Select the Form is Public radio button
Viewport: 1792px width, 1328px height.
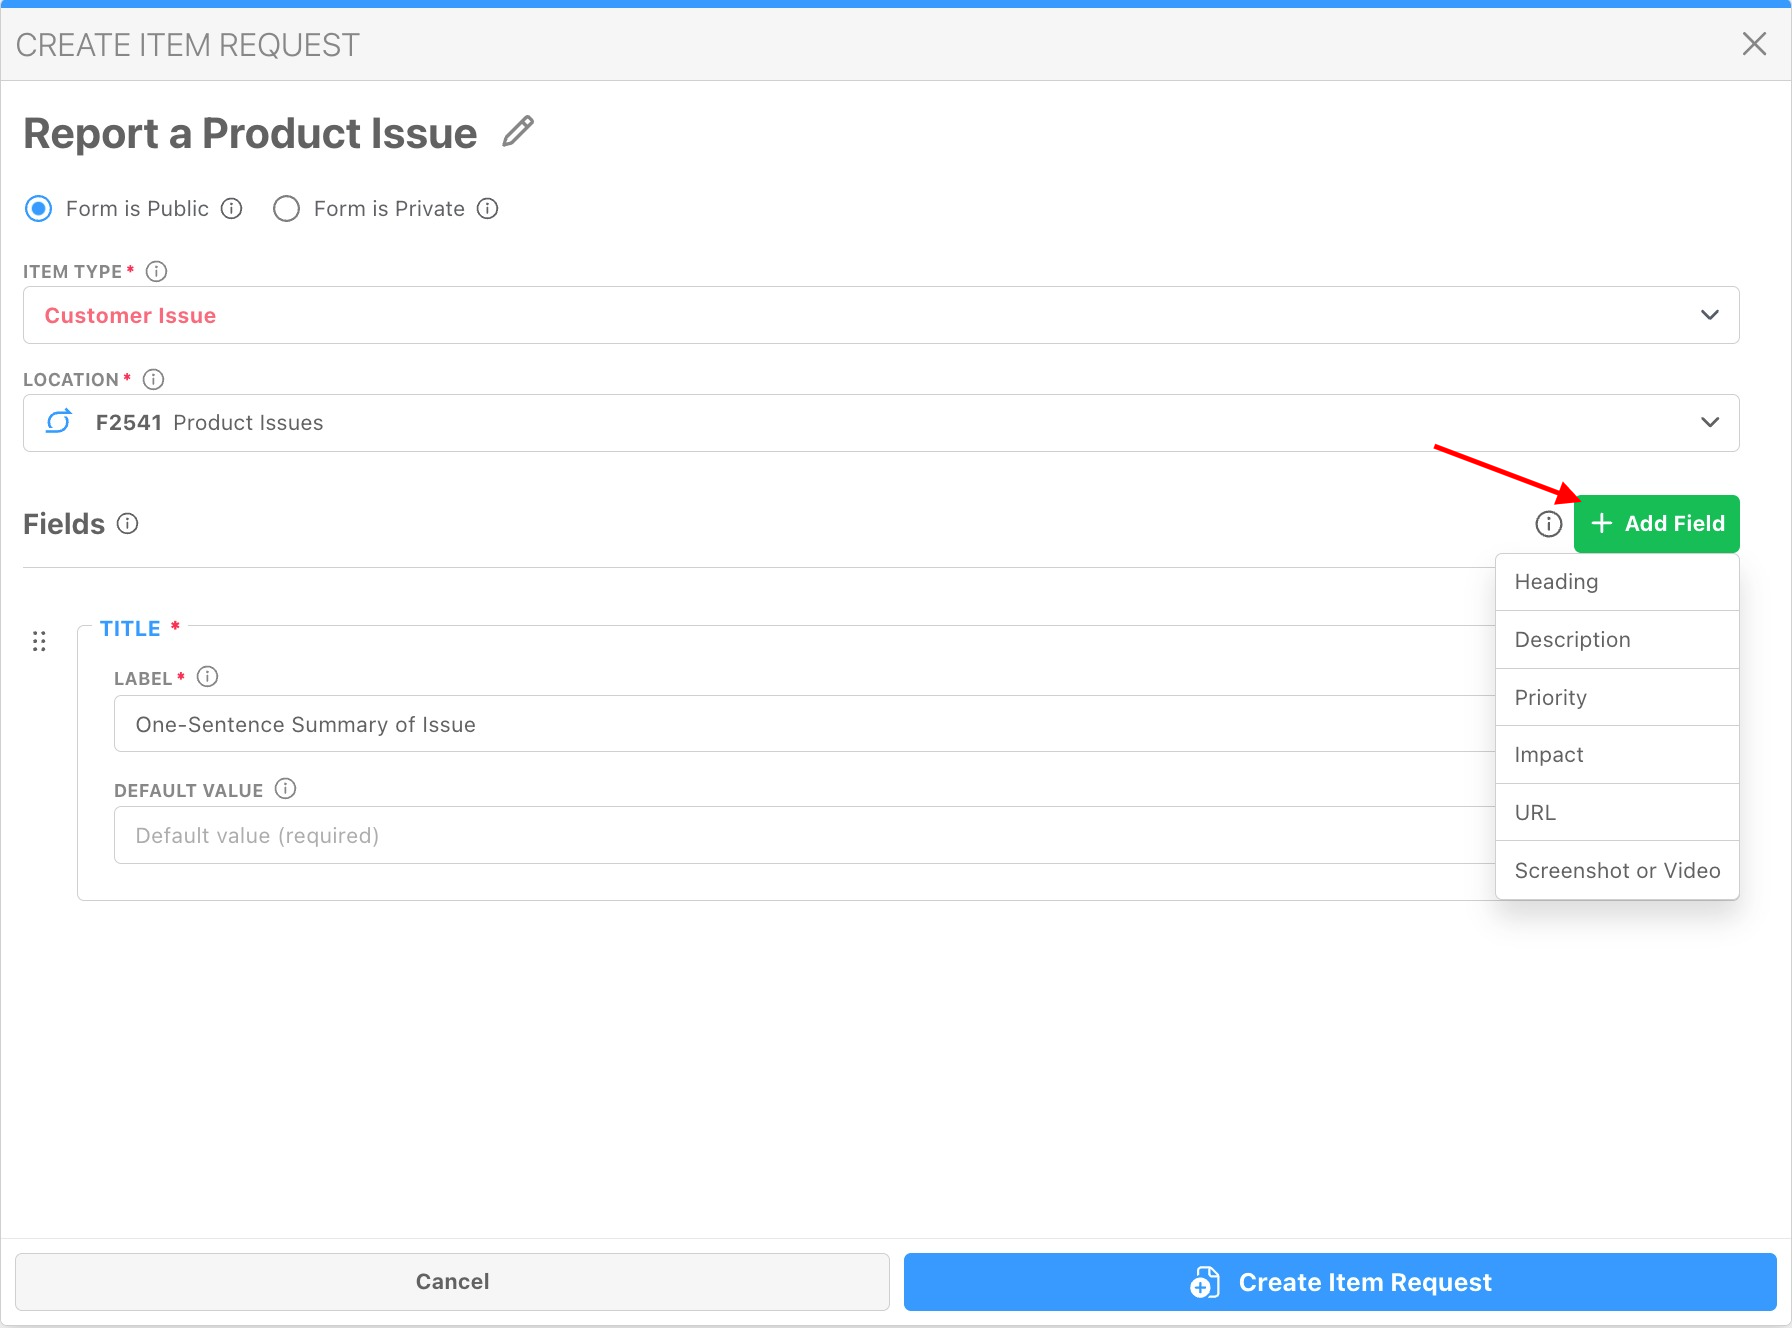[39, 208]
